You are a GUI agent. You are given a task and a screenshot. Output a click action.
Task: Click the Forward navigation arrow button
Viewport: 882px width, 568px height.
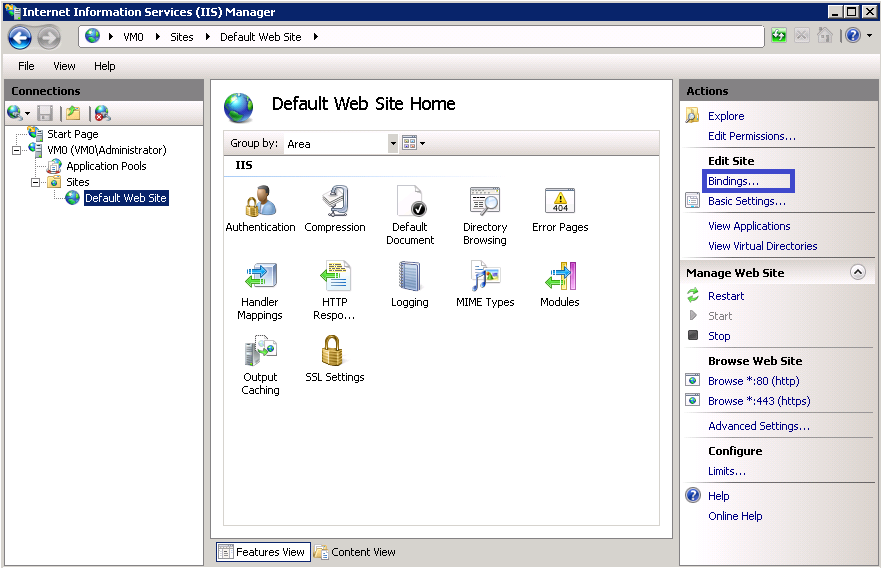pos(49,38)
